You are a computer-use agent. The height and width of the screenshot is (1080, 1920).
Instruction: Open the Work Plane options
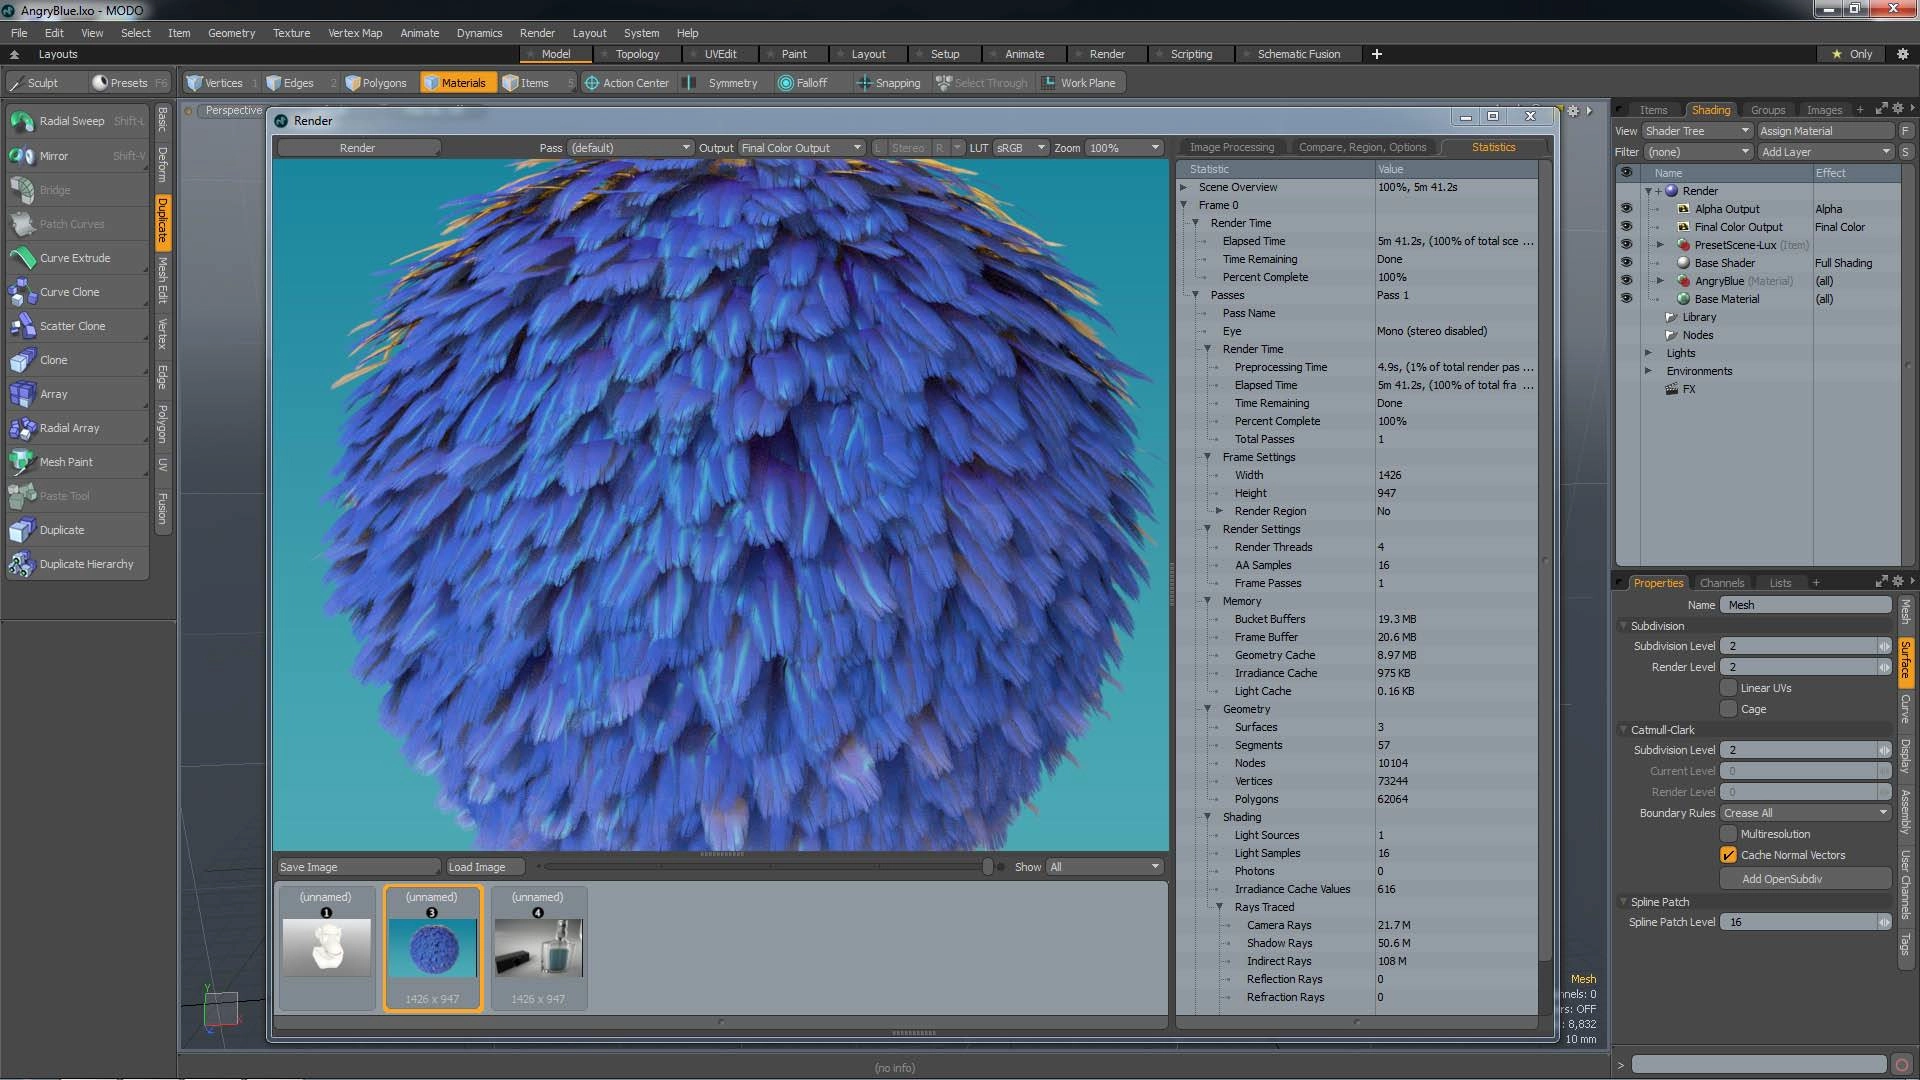pos(1079,83)
